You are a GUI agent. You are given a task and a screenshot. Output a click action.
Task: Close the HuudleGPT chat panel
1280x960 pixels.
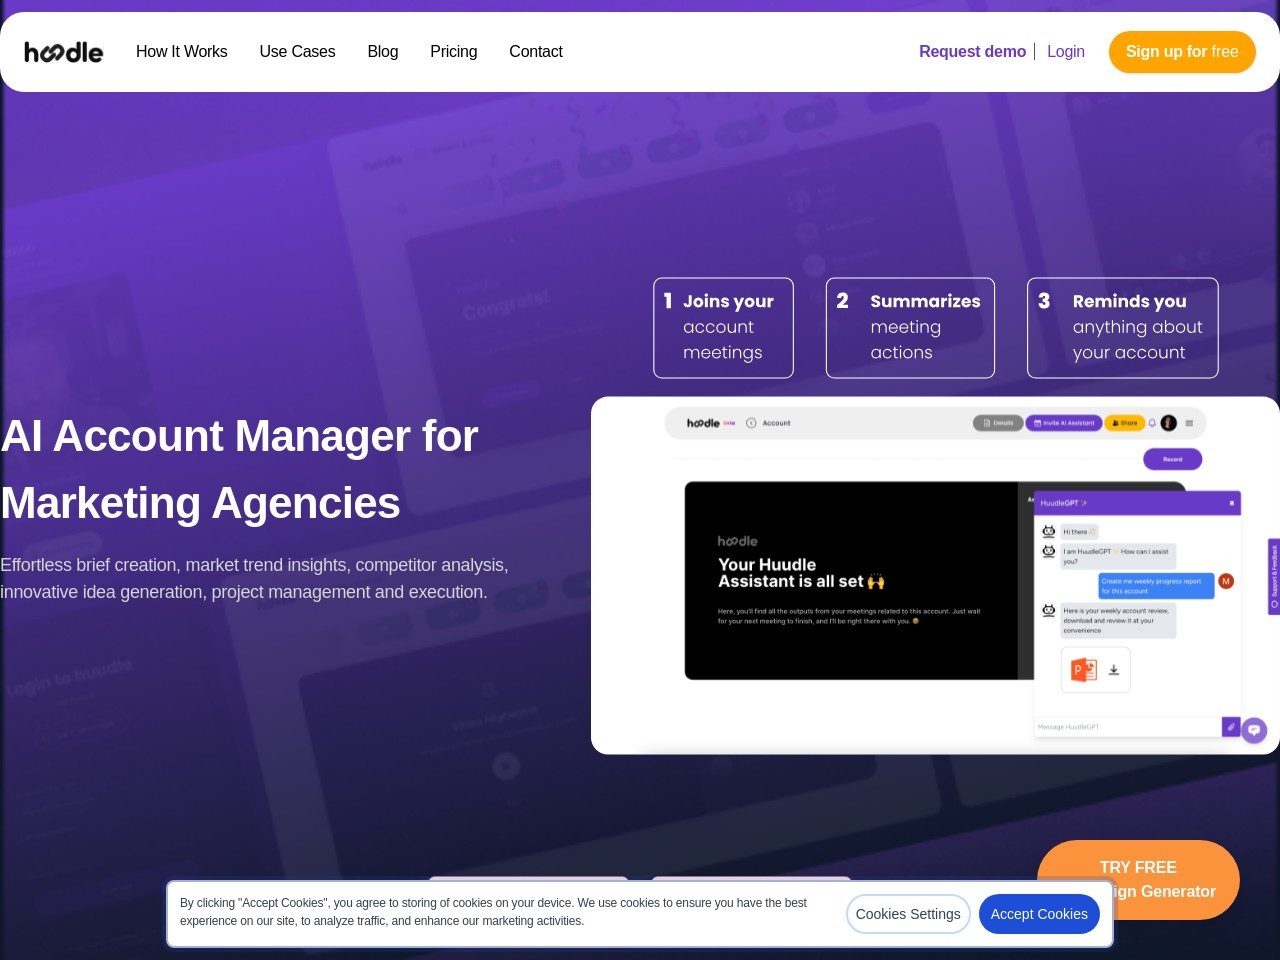tap(1231, 503)
